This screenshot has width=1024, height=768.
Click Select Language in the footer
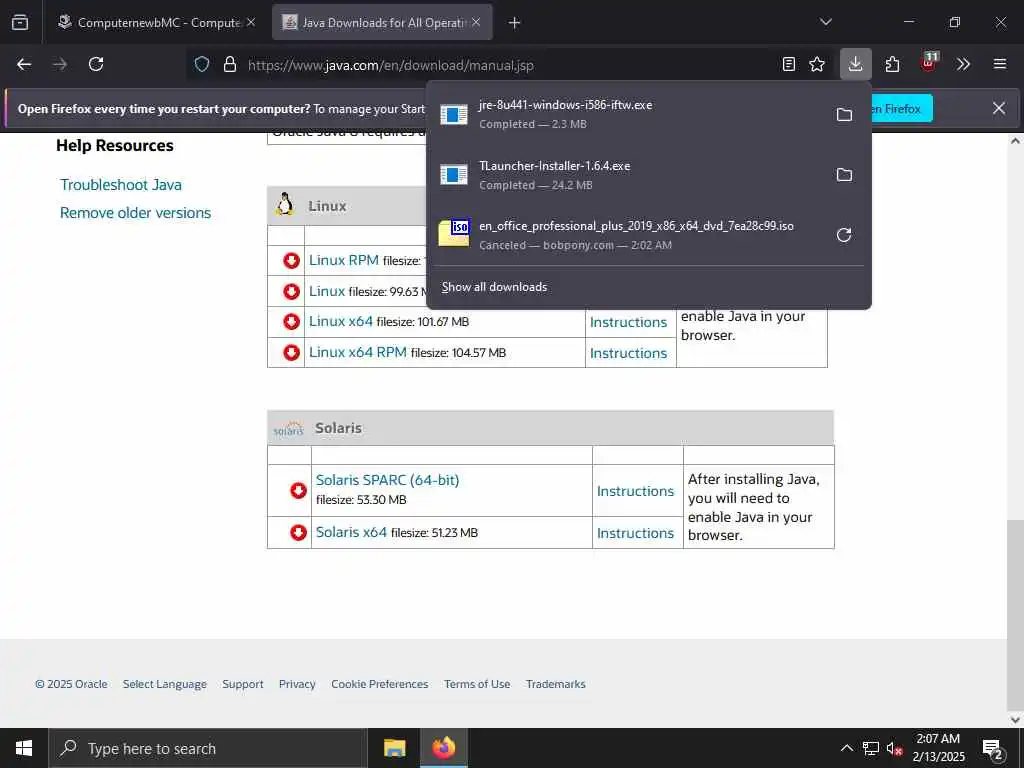[165, 684]
